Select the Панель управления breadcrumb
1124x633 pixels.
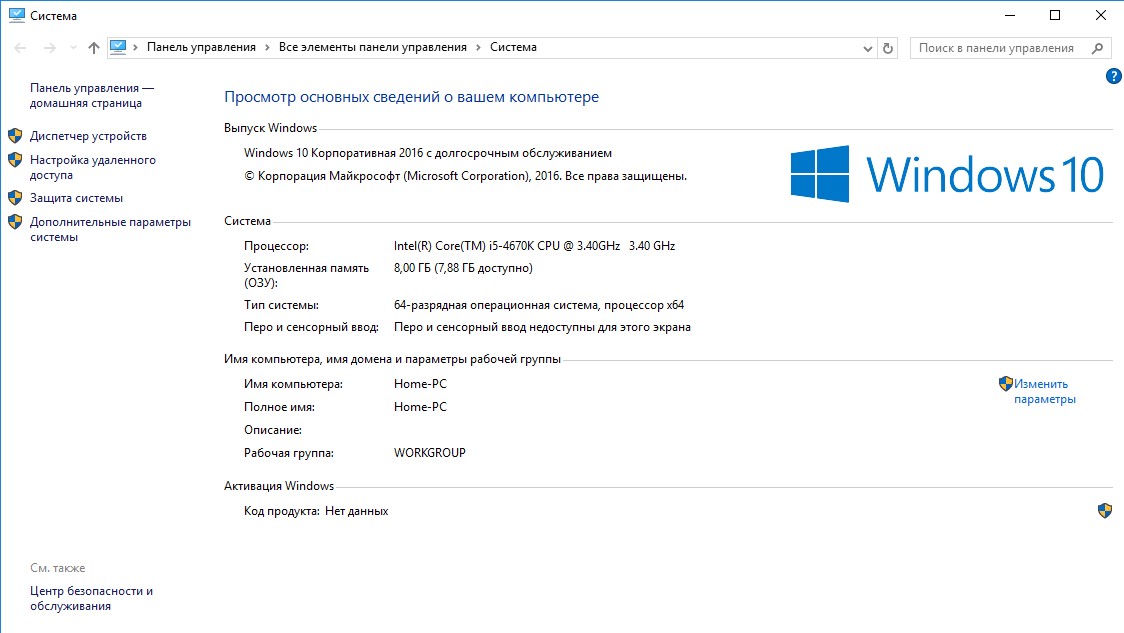pos(201,47)
